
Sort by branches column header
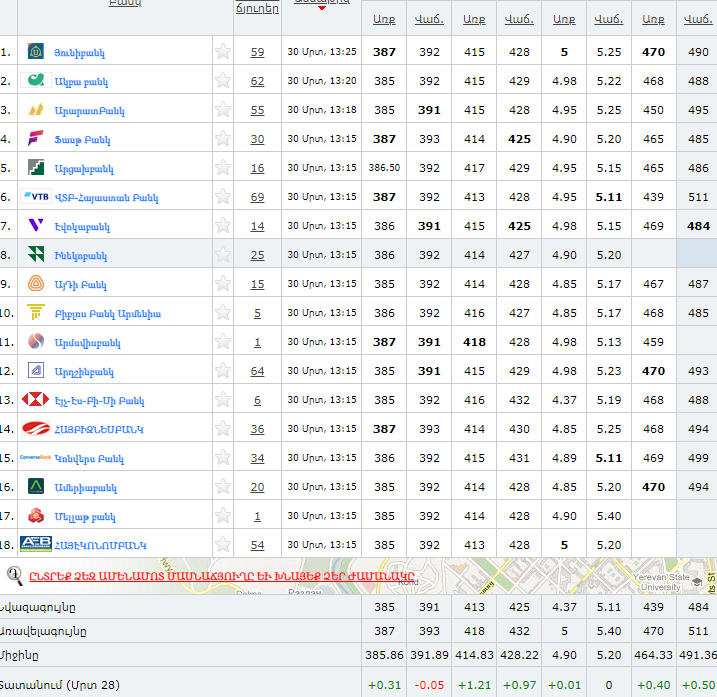coord(257,8)
